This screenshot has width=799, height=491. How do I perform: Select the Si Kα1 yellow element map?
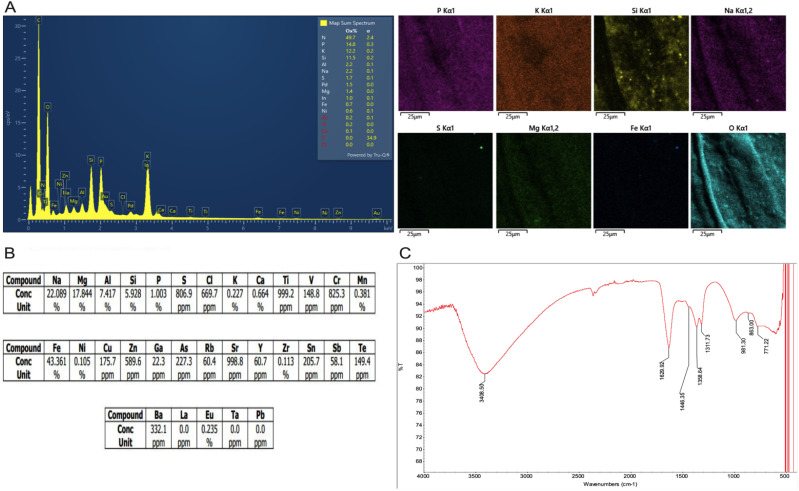pyautogui.click(x=642, y=63)
